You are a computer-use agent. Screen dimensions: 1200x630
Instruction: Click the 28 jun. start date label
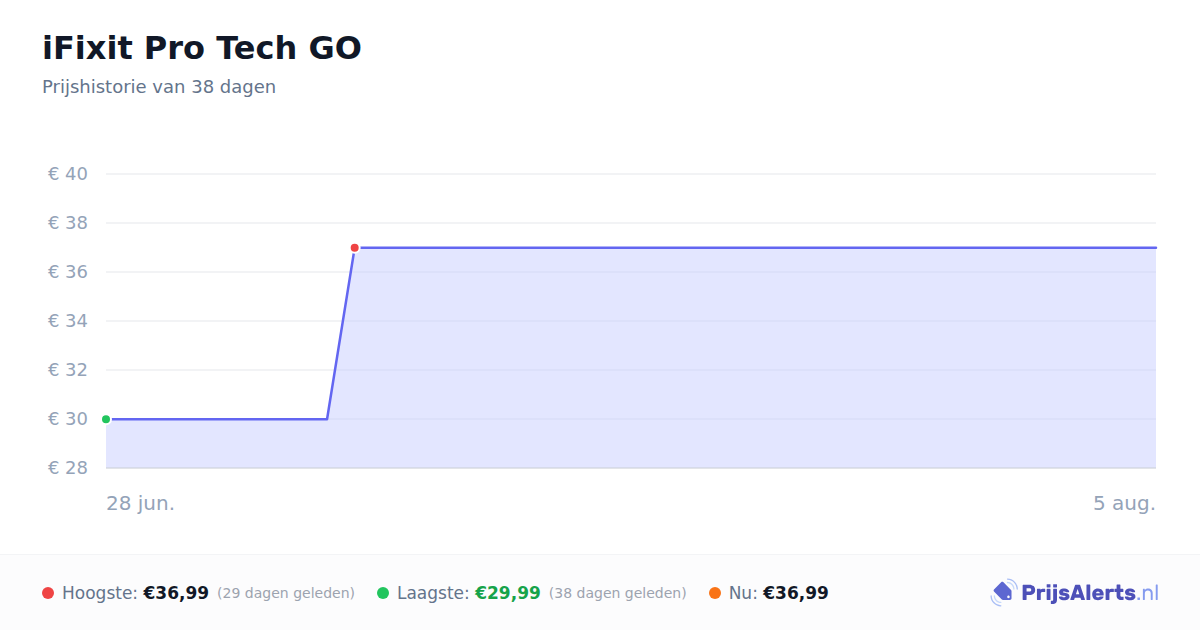pyautogui.click(x=141, y=503)
